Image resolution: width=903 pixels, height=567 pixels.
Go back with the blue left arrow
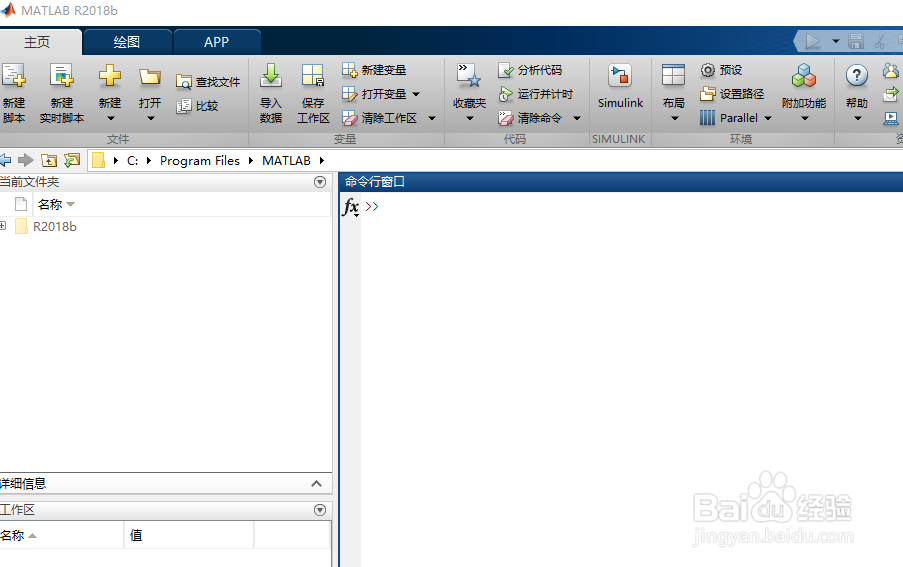pos(5,160)
